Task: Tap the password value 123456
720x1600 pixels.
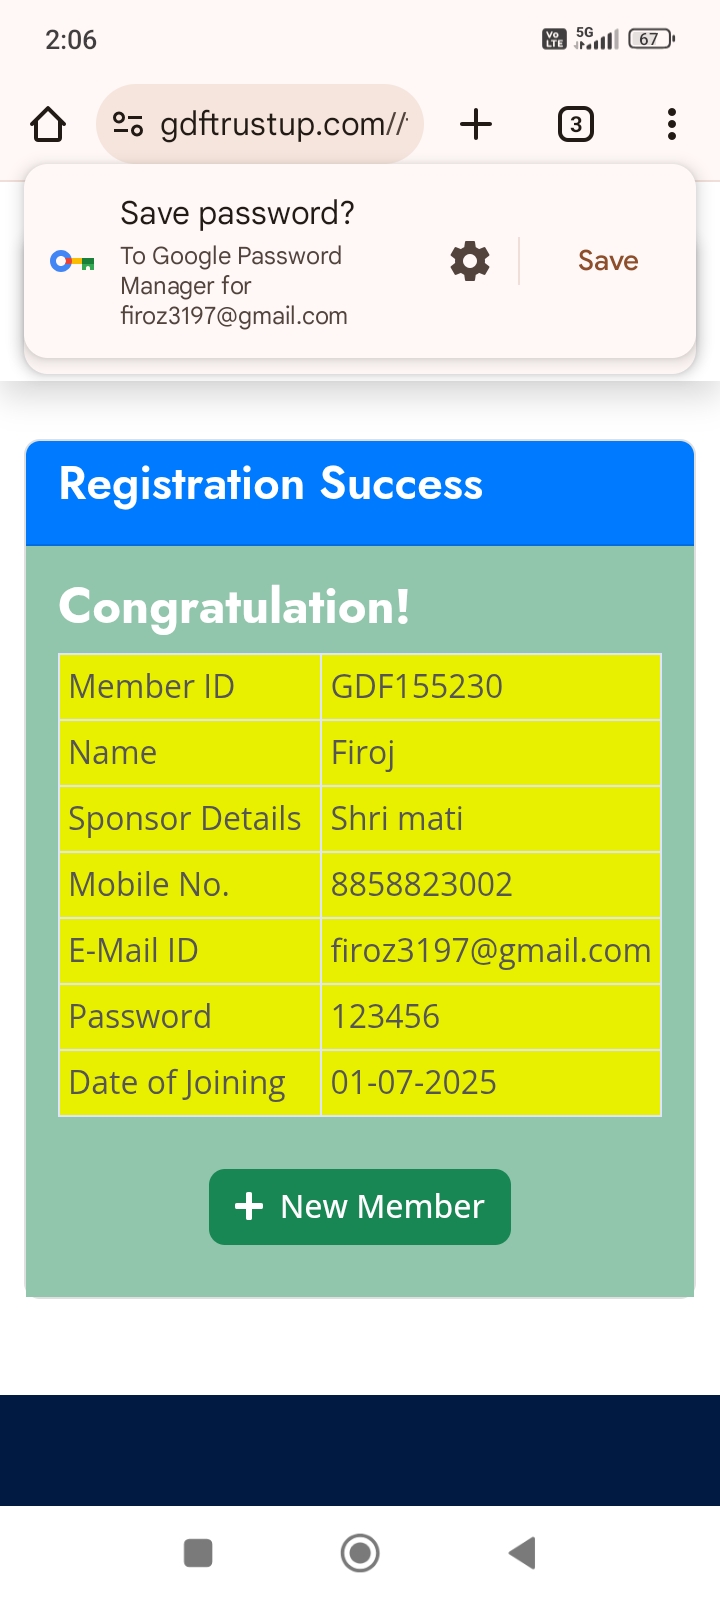Action: click(x=385, y=1017)
